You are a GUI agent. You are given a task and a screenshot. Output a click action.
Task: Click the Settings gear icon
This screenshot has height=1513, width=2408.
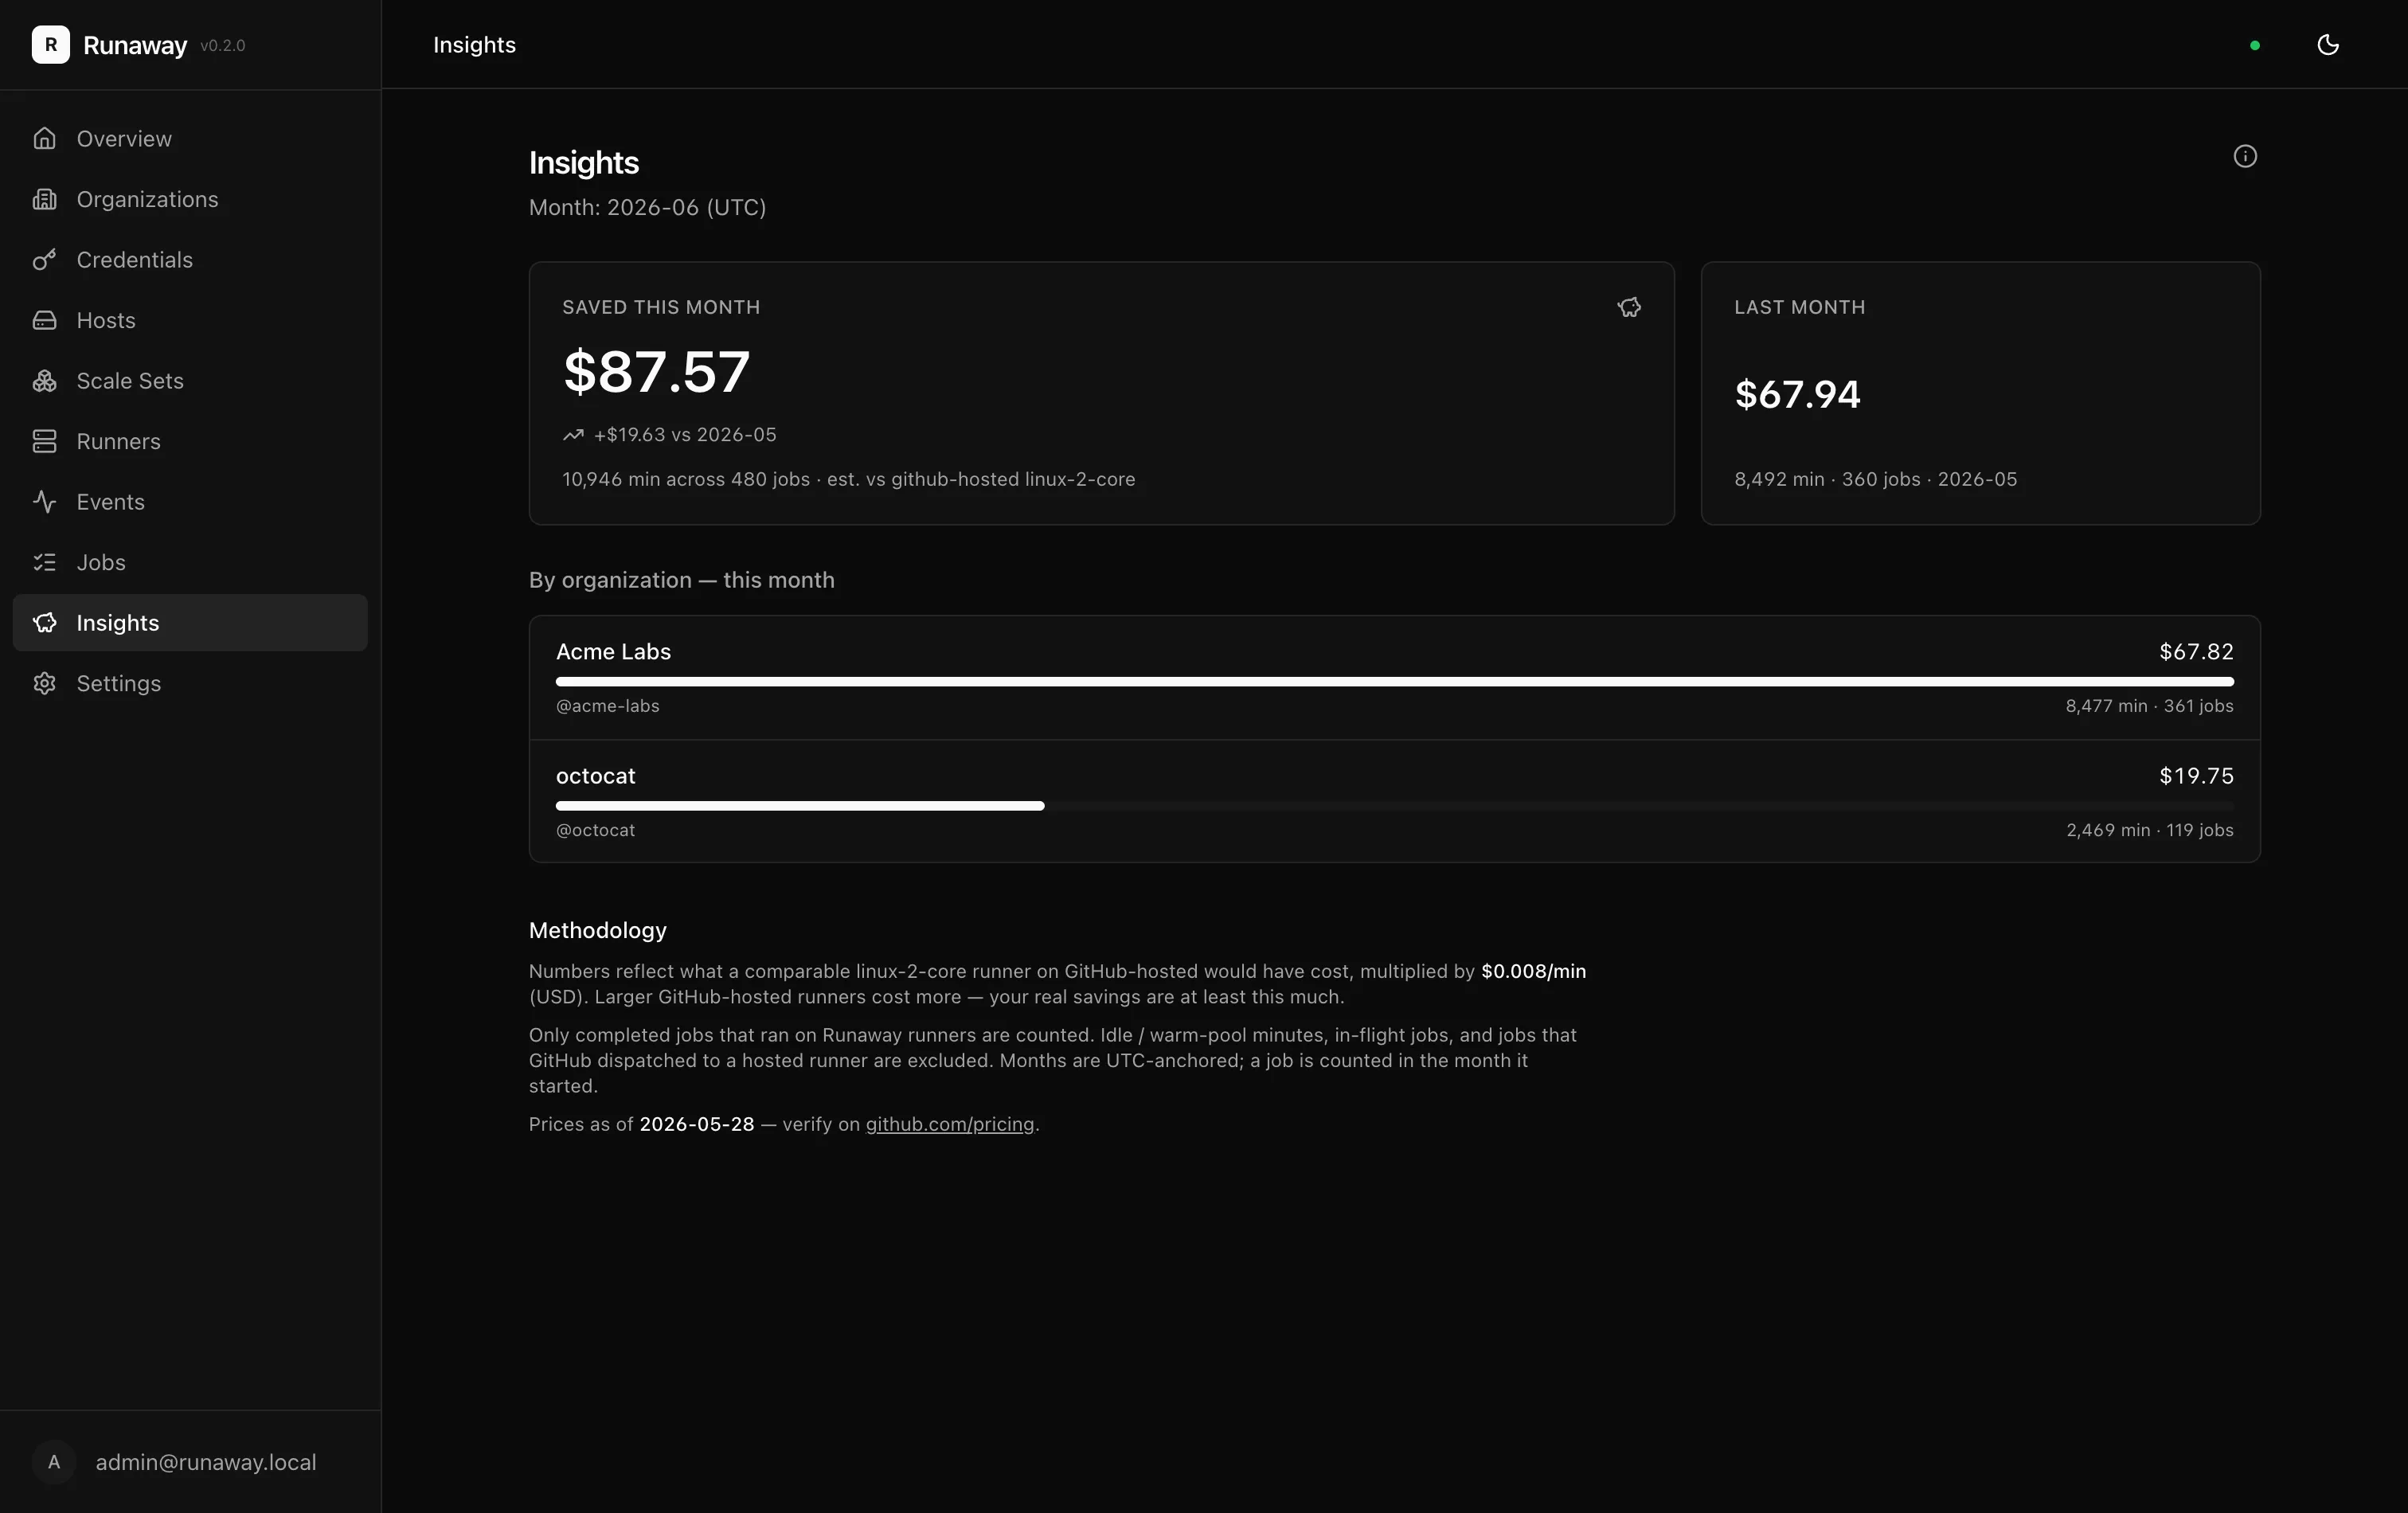(x=44, y=683)
